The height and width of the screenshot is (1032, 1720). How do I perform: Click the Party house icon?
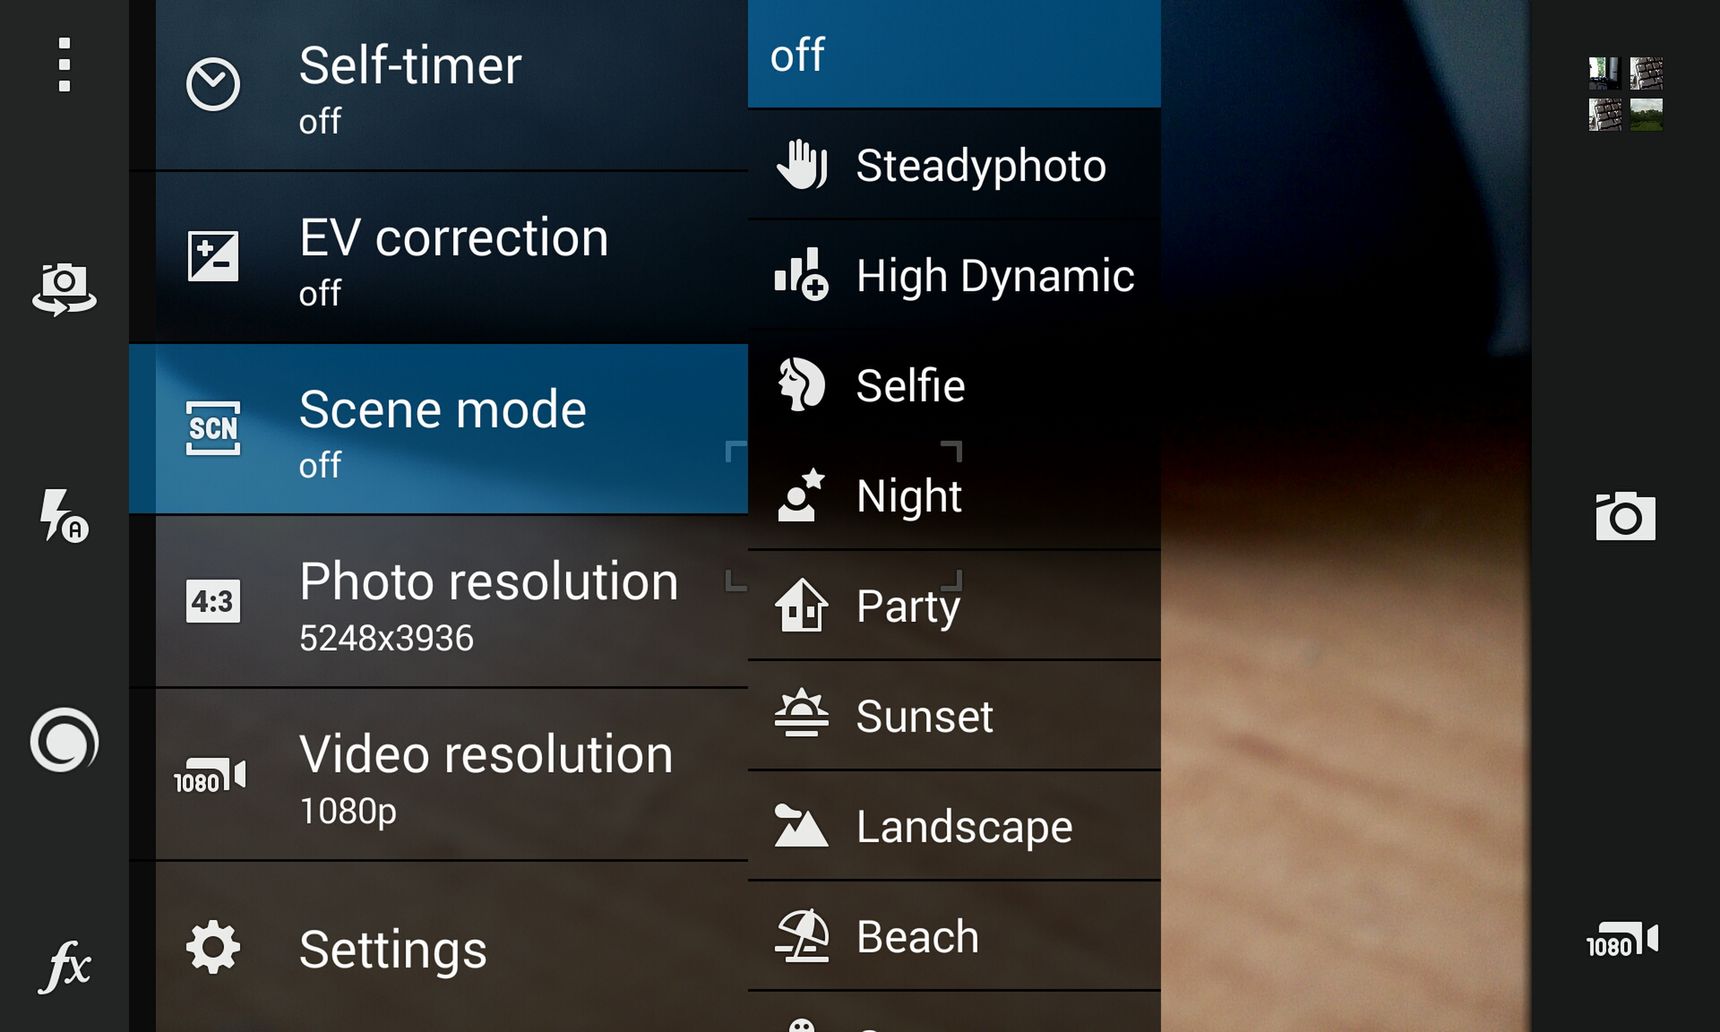[801, 605]
